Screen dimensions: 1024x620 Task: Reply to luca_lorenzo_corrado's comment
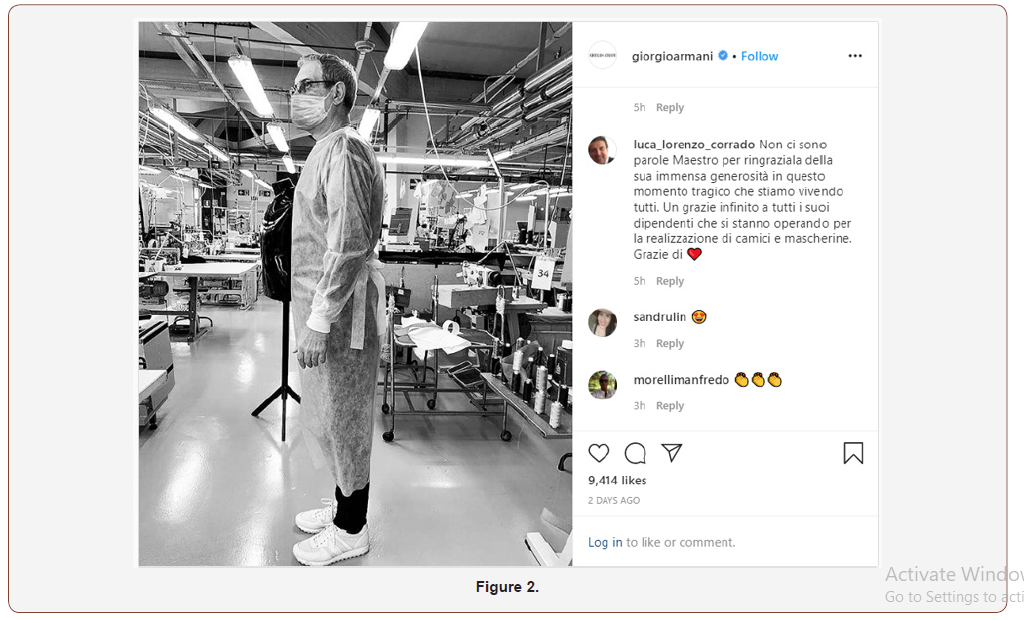(x=669, y=281)
